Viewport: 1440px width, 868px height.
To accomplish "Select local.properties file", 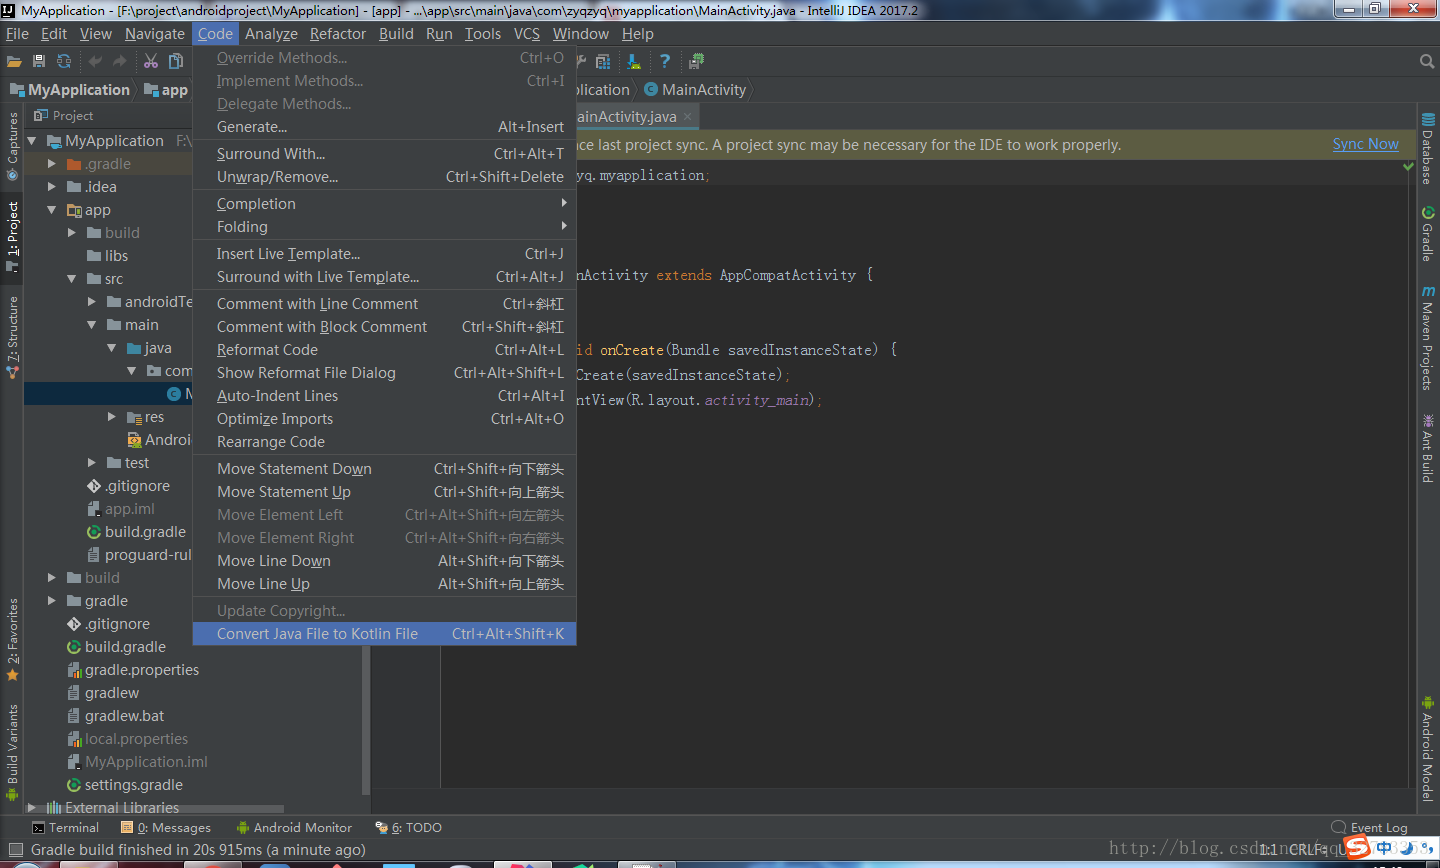I will click(127, 739).
